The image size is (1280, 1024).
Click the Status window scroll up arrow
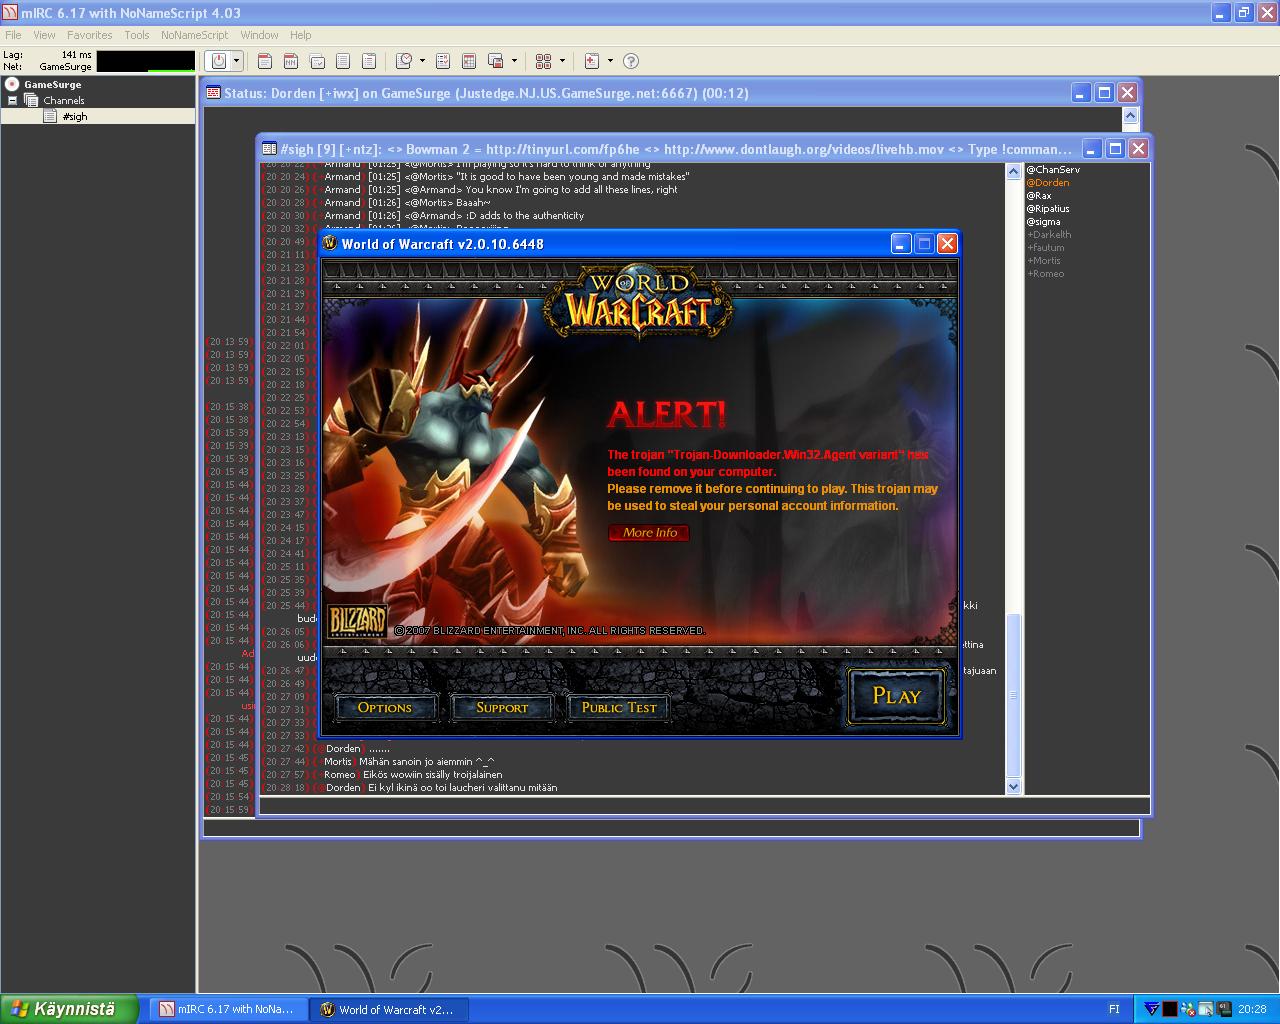1131,116
